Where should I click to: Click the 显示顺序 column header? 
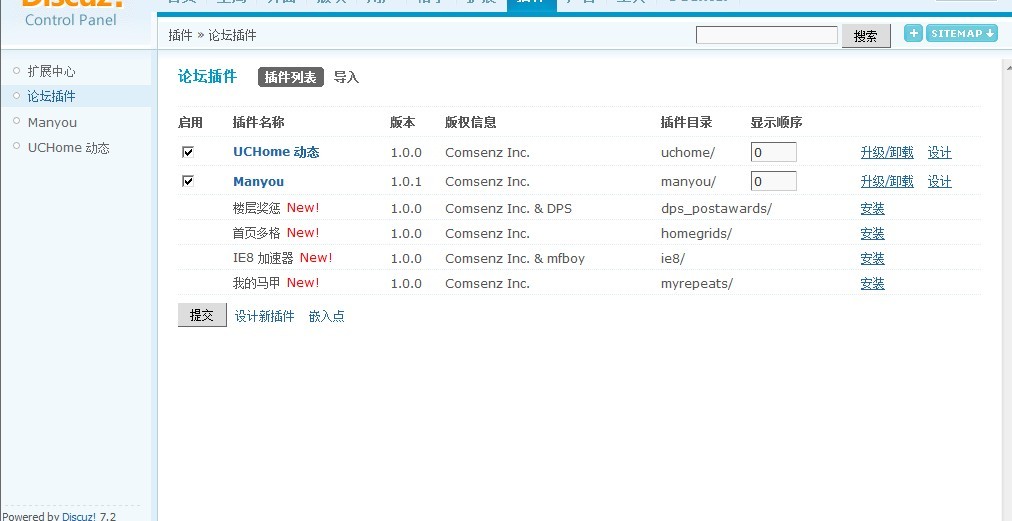point(776,122)
